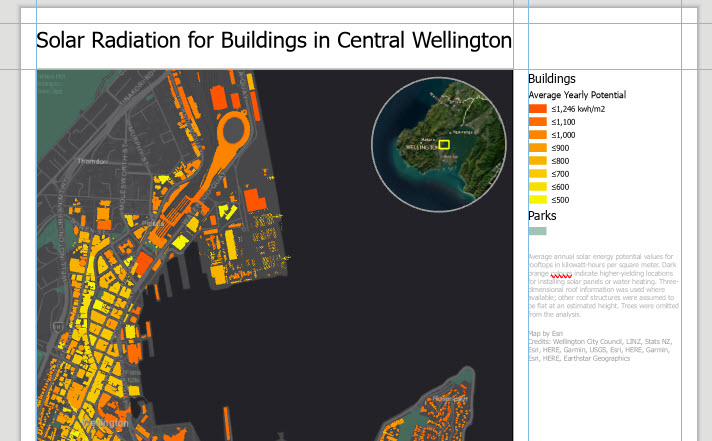This screenshot has height=441, width=712.
Task: Click the yellow extent rectangle in inset map
Action: [444, 144]
